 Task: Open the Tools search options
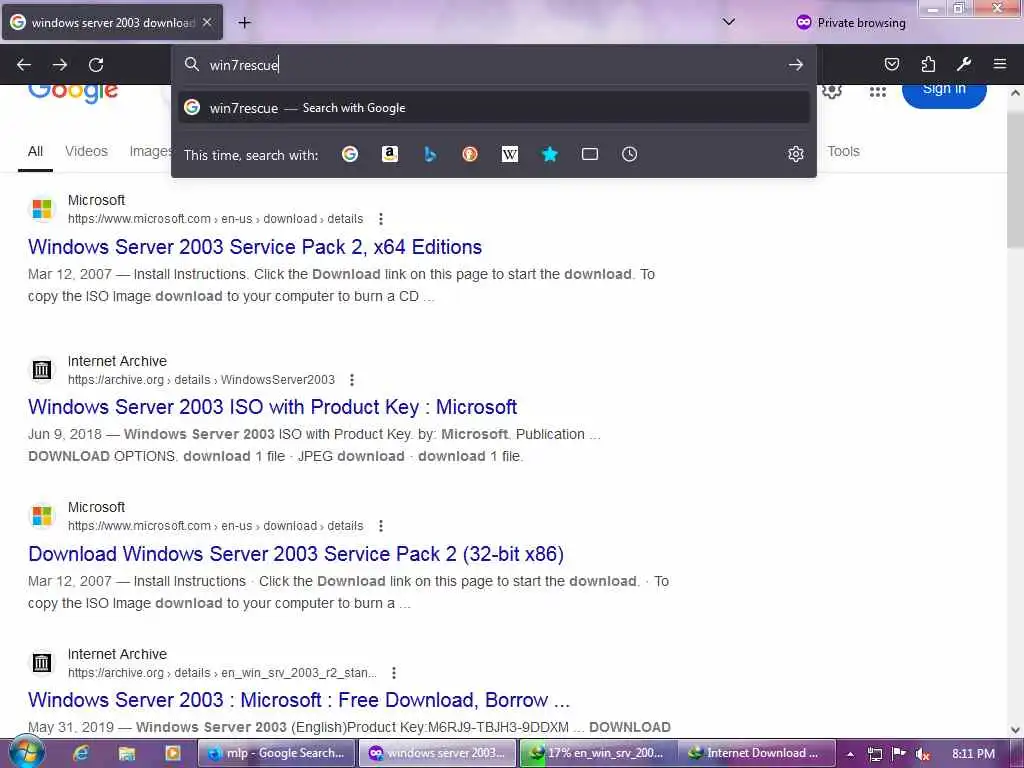(x=843, y=152)
